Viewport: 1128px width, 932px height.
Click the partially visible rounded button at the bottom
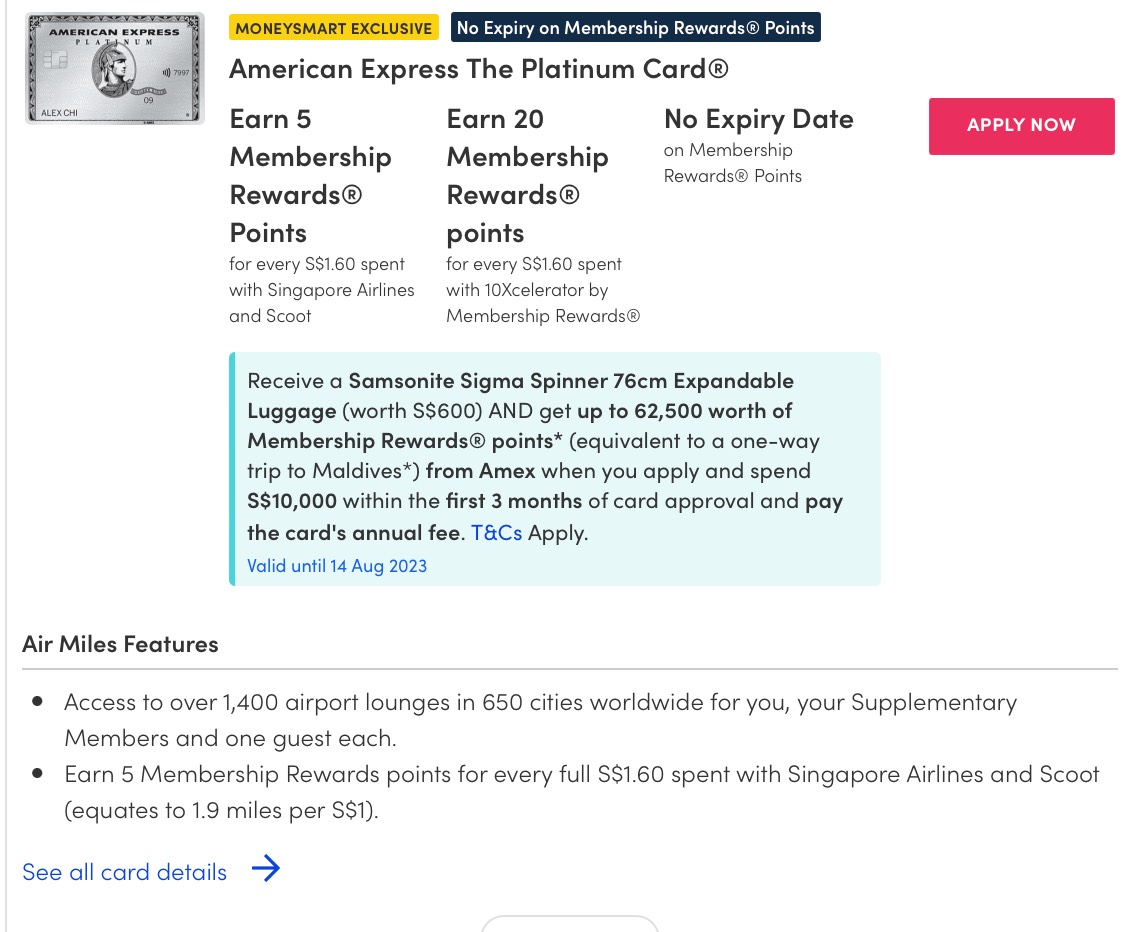point(569,924)
